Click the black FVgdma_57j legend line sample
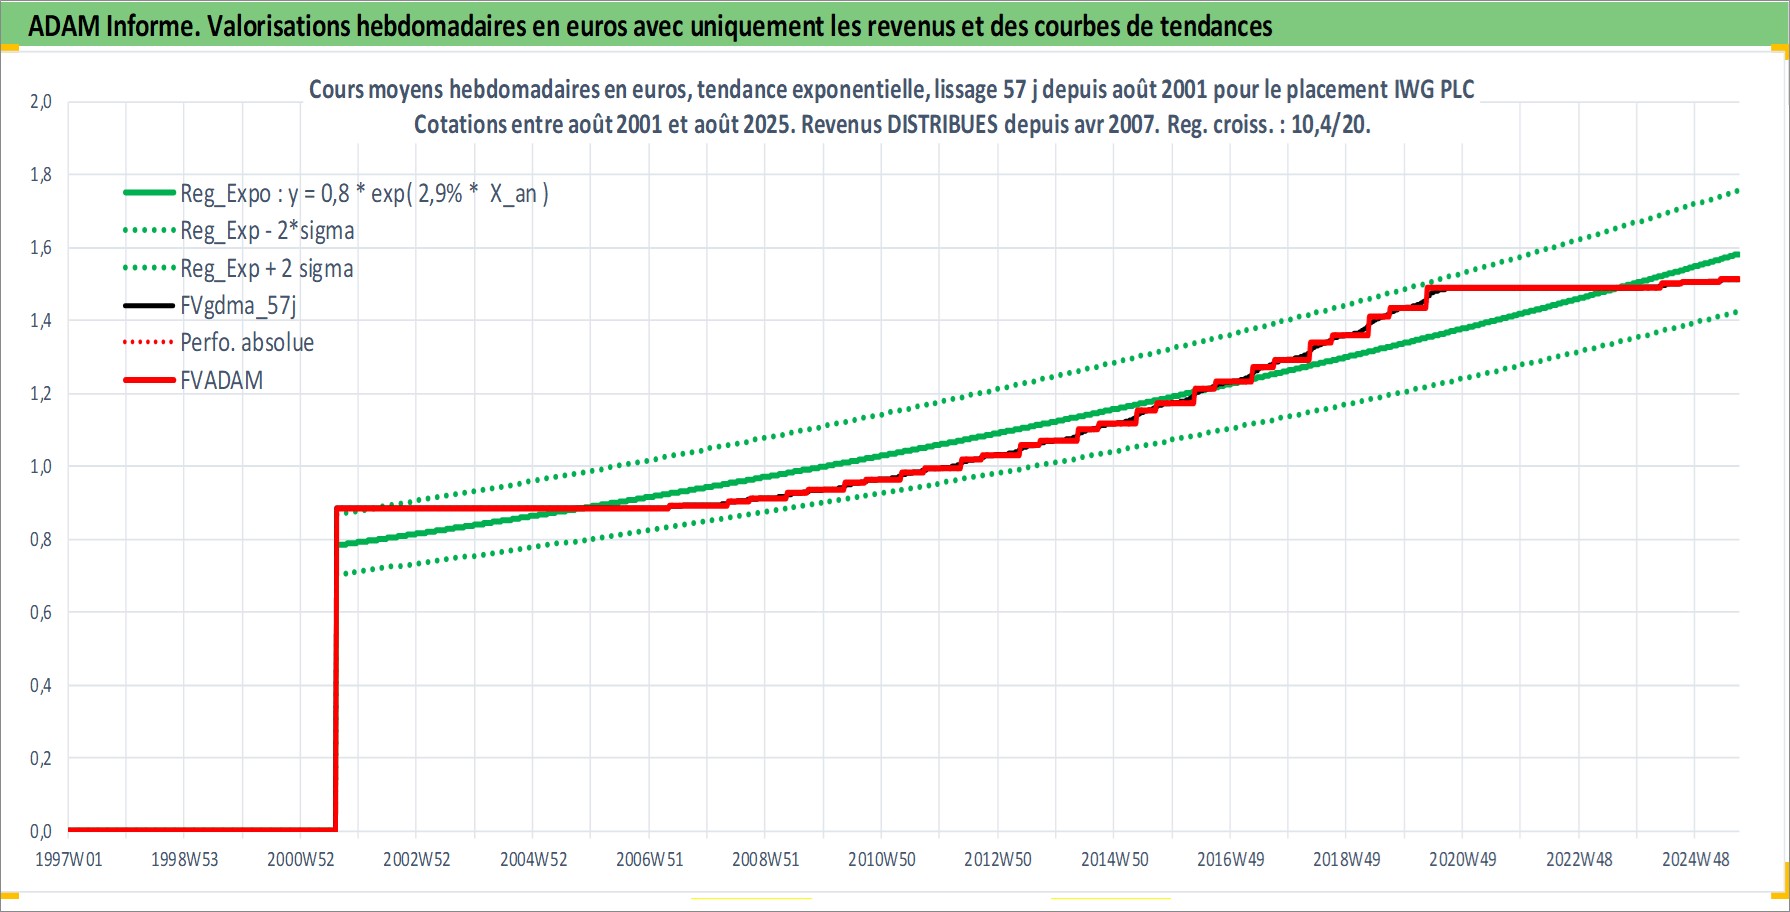The image size is (1790, 912). [x=149, y=306]
